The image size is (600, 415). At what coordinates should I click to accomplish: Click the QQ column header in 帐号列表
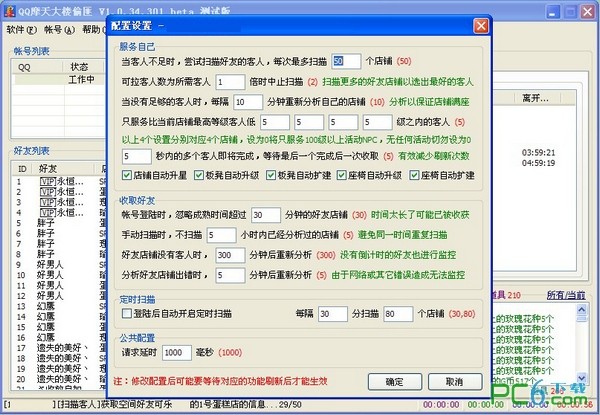tap(38, 67)
